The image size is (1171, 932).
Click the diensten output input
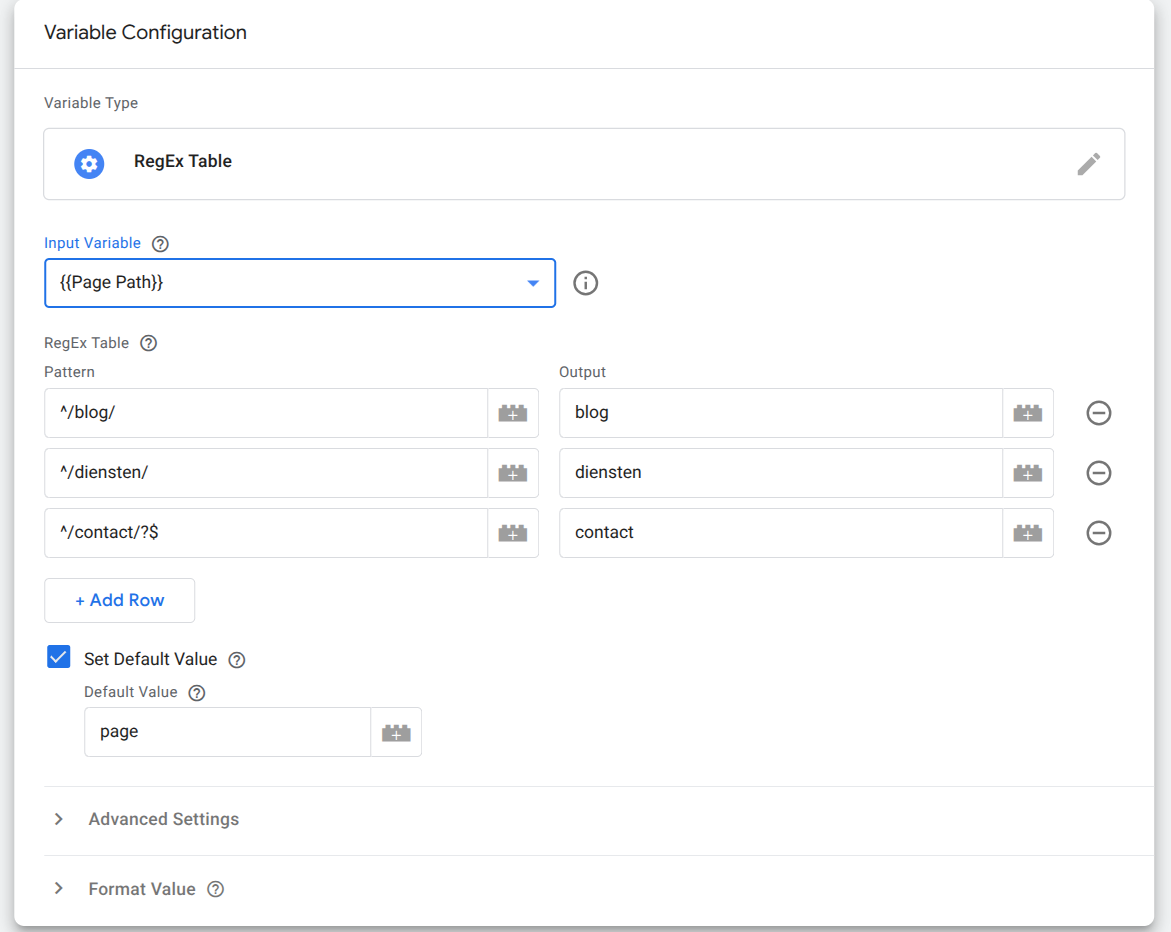(x=780, y=473)
